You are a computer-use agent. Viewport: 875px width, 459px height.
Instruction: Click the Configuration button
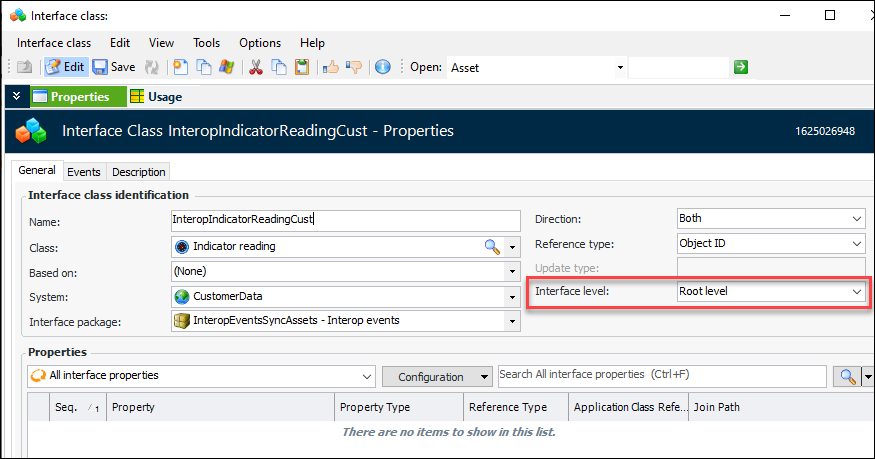(438, 377)
